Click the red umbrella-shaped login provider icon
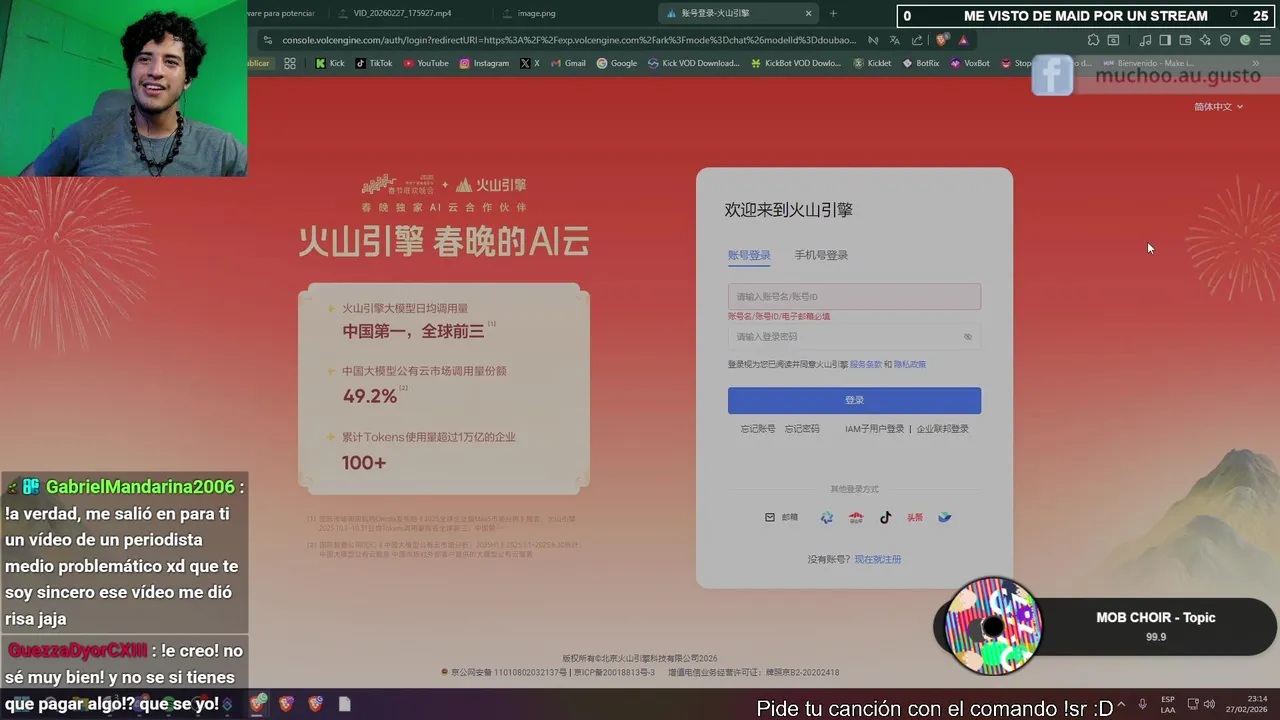Image resolution: width=1280 pixels, height=720 pixels. point(856,517)
